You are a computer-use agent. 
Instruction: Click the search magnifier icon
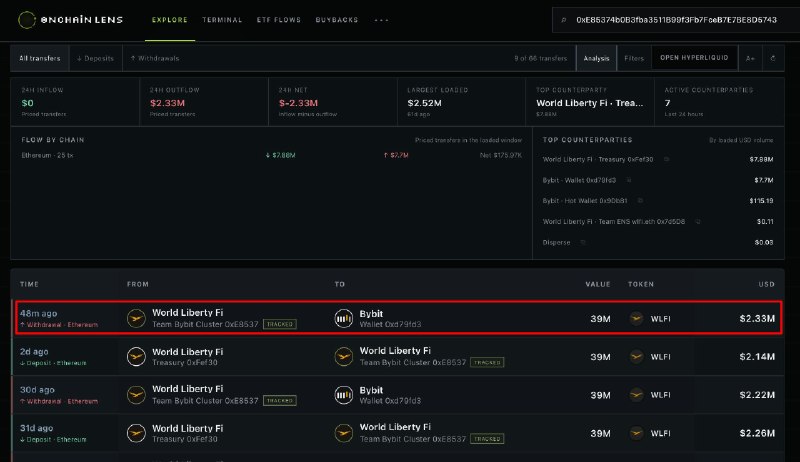(x=564, y=20)
